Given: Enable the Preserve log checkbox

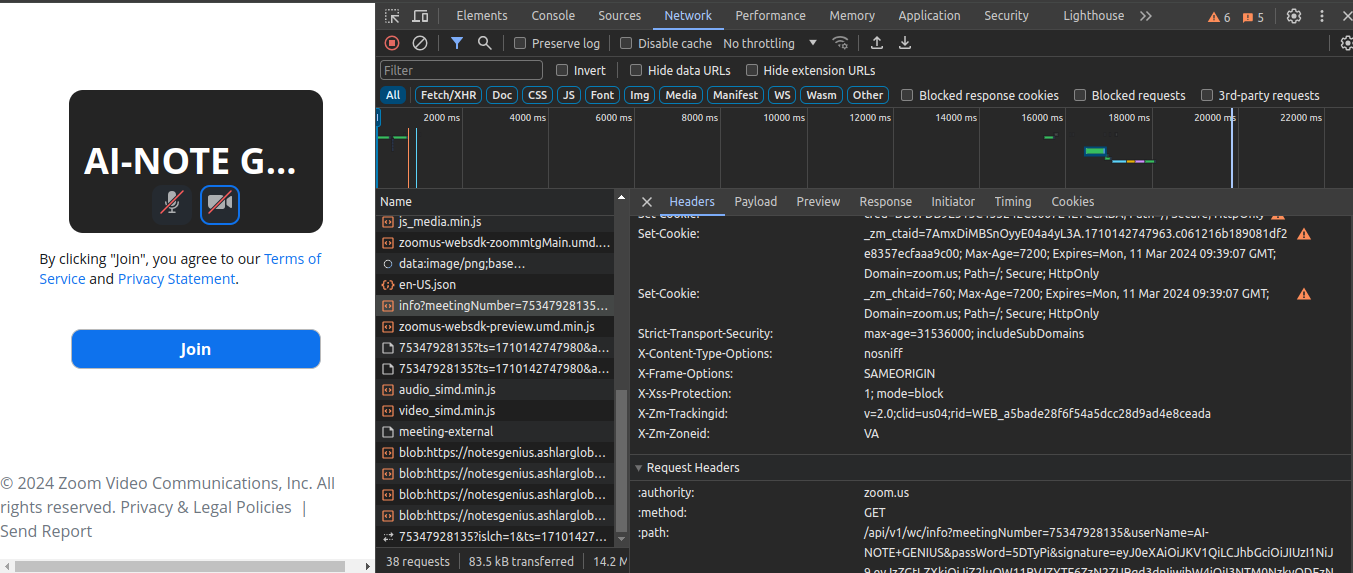Looking at the screenshot, I should point(520,44).
